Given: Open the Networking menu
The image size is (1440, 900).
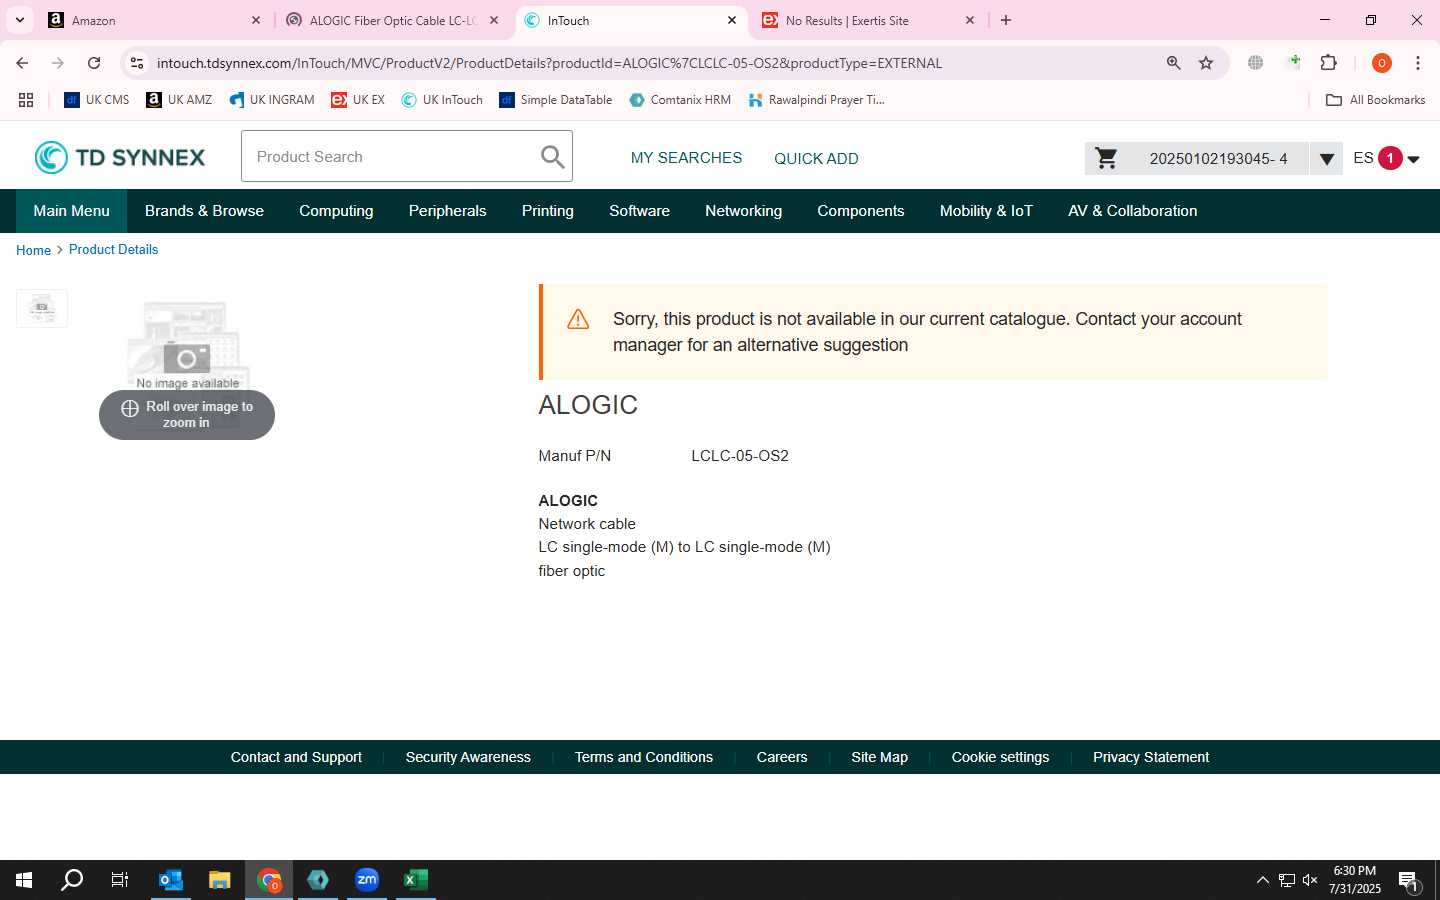Looking at the screenshot, I should tap(743, 211).
